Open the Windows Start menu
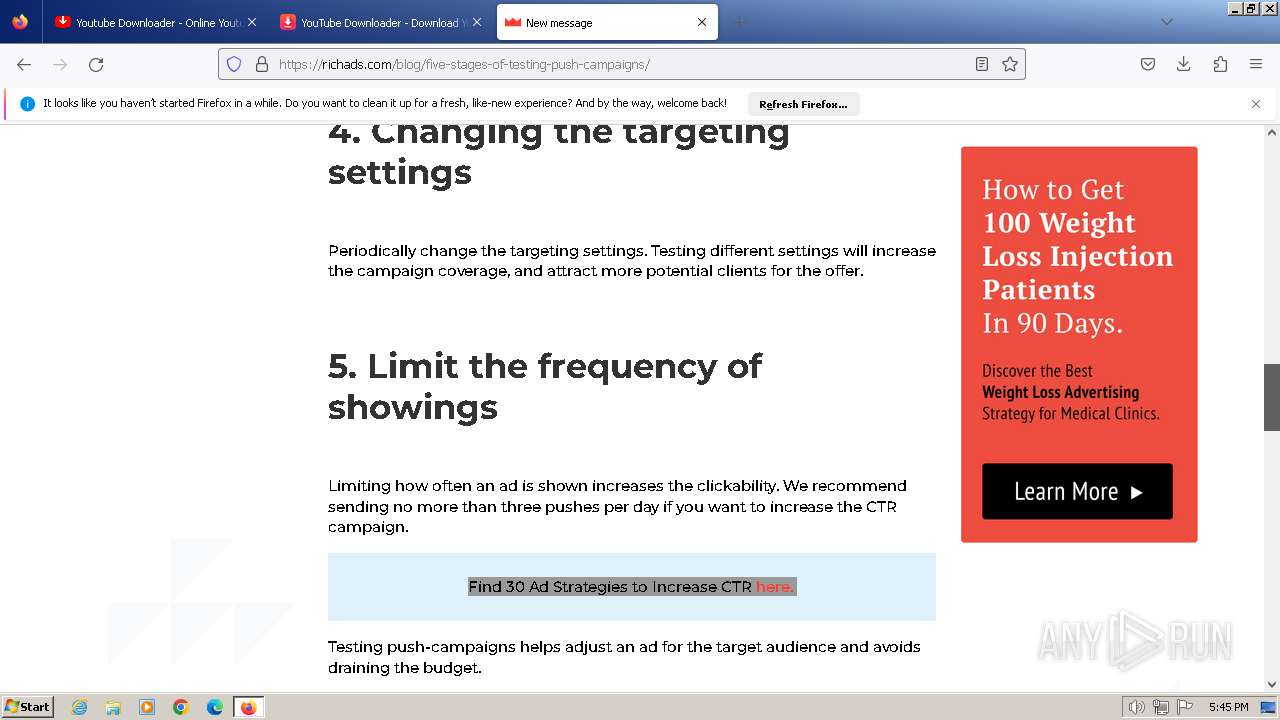1280x720 pixels. coord(28,707)
